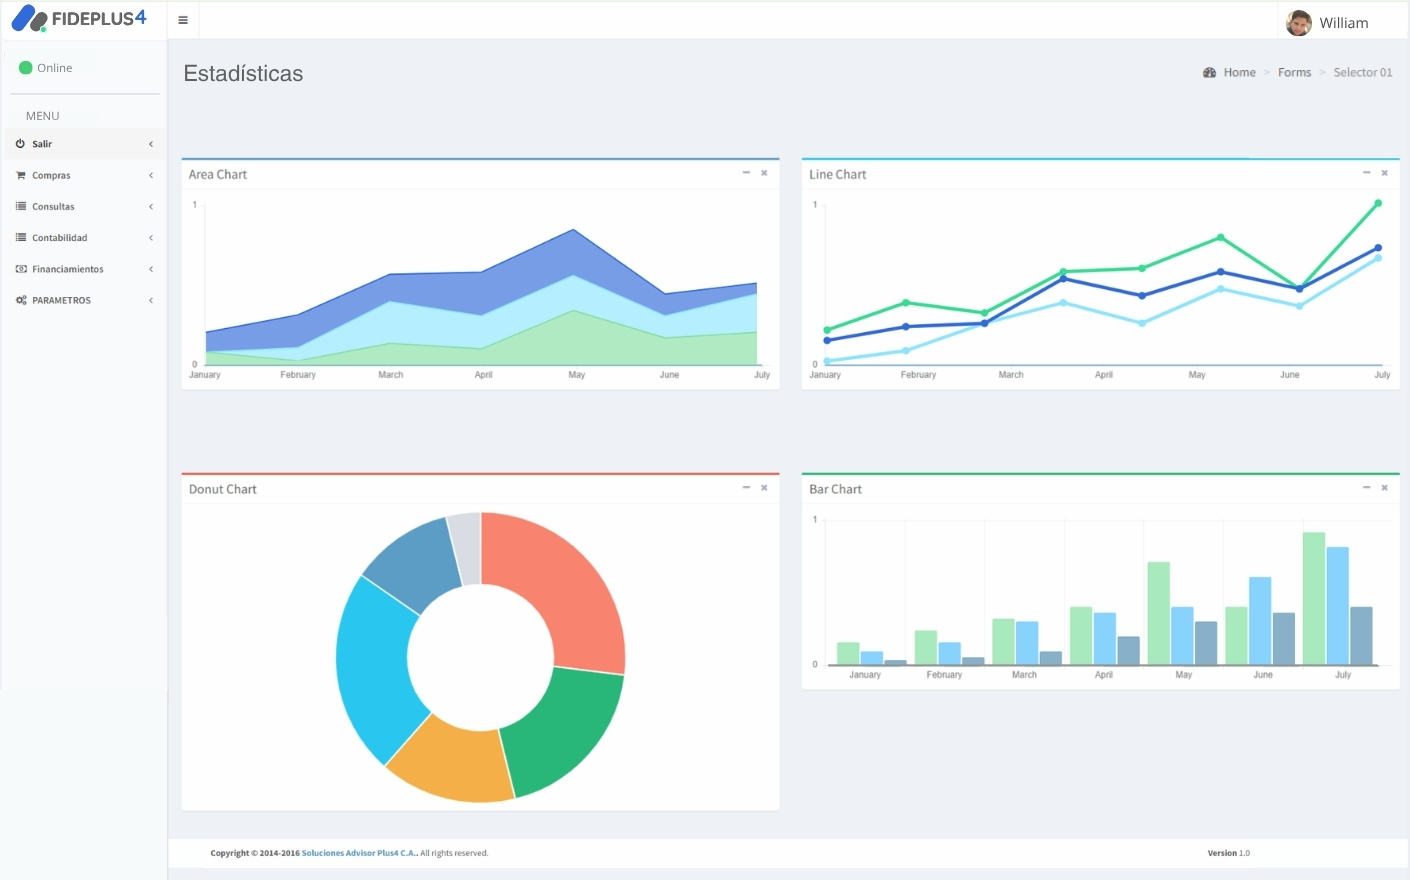Expand the PARAMETROS submenu chevron
The image size is (1410, 880).
pos(151,300)
